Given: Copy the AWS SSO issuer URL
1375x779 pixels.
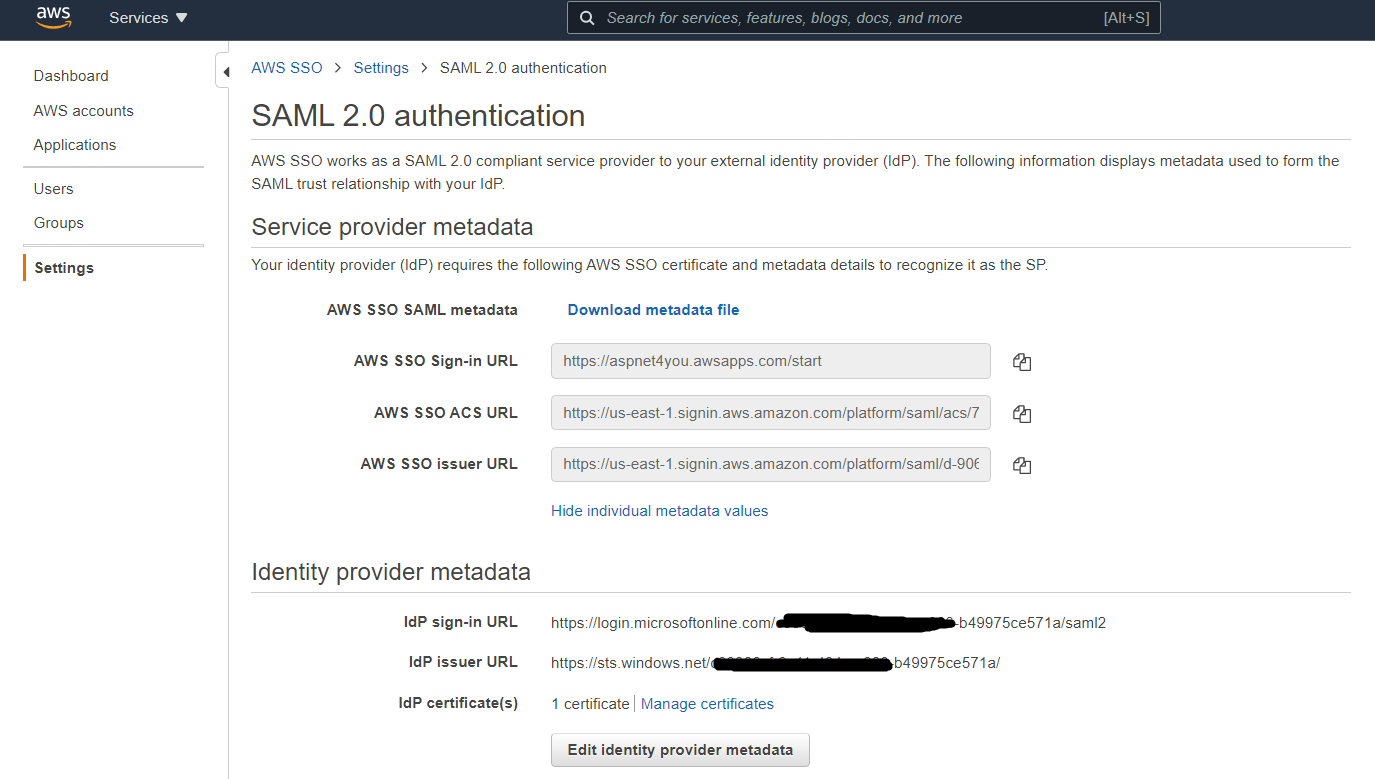Looking at the screenshot, I should (1021, 465).
